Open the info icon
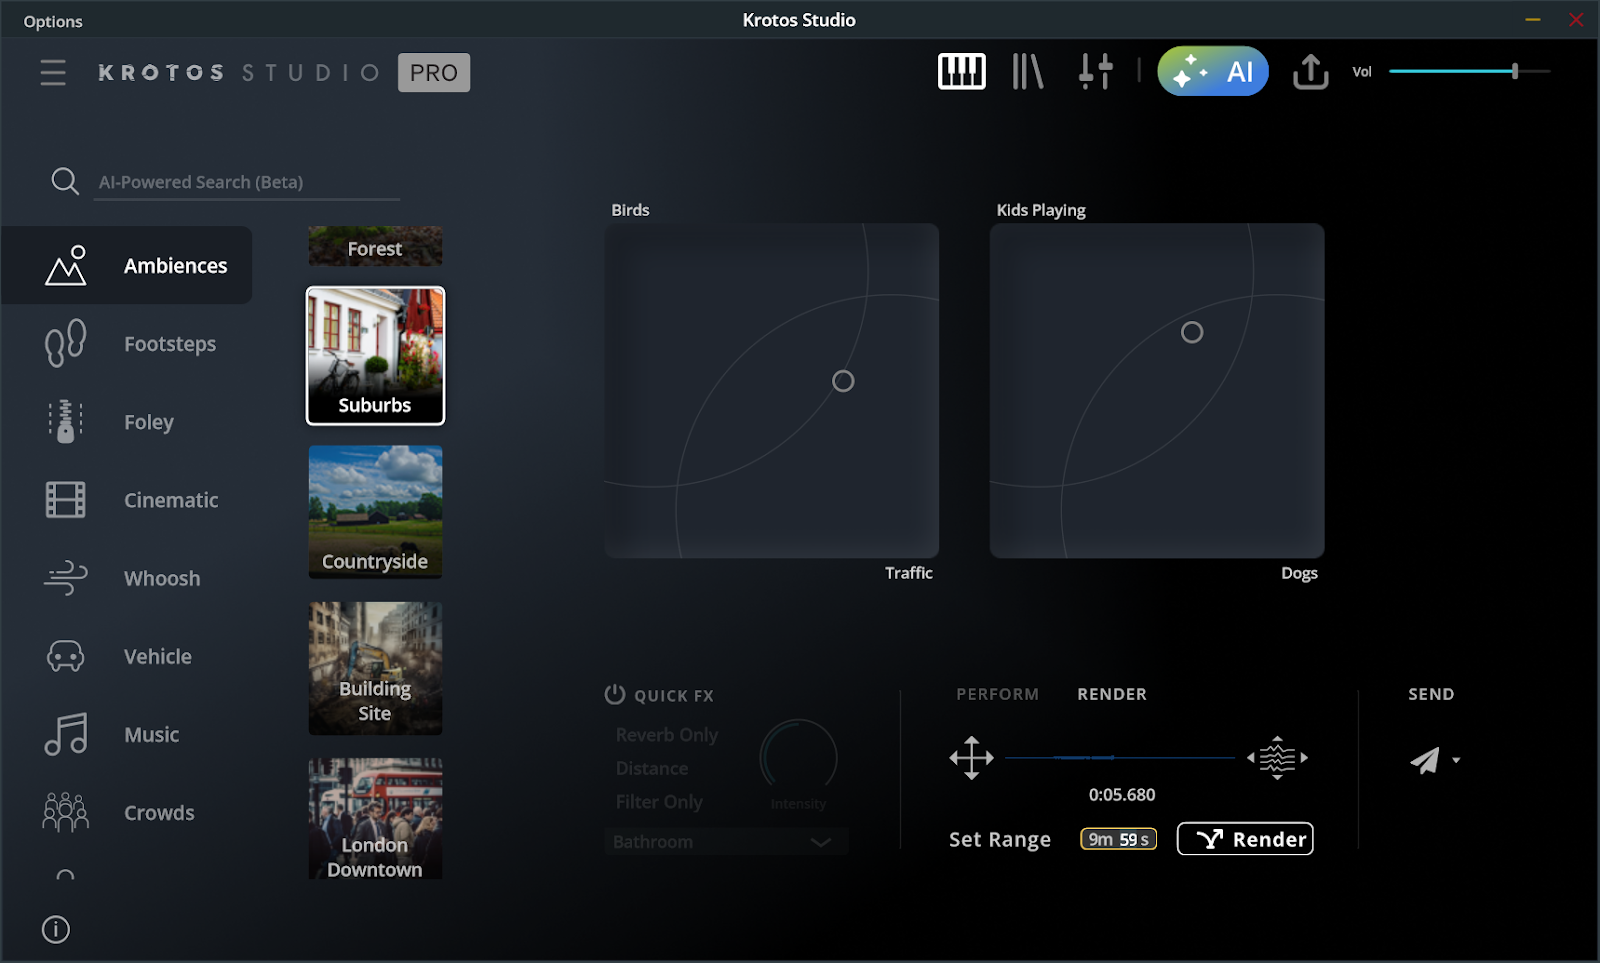 pyautogui.click(x=56, y=929)
